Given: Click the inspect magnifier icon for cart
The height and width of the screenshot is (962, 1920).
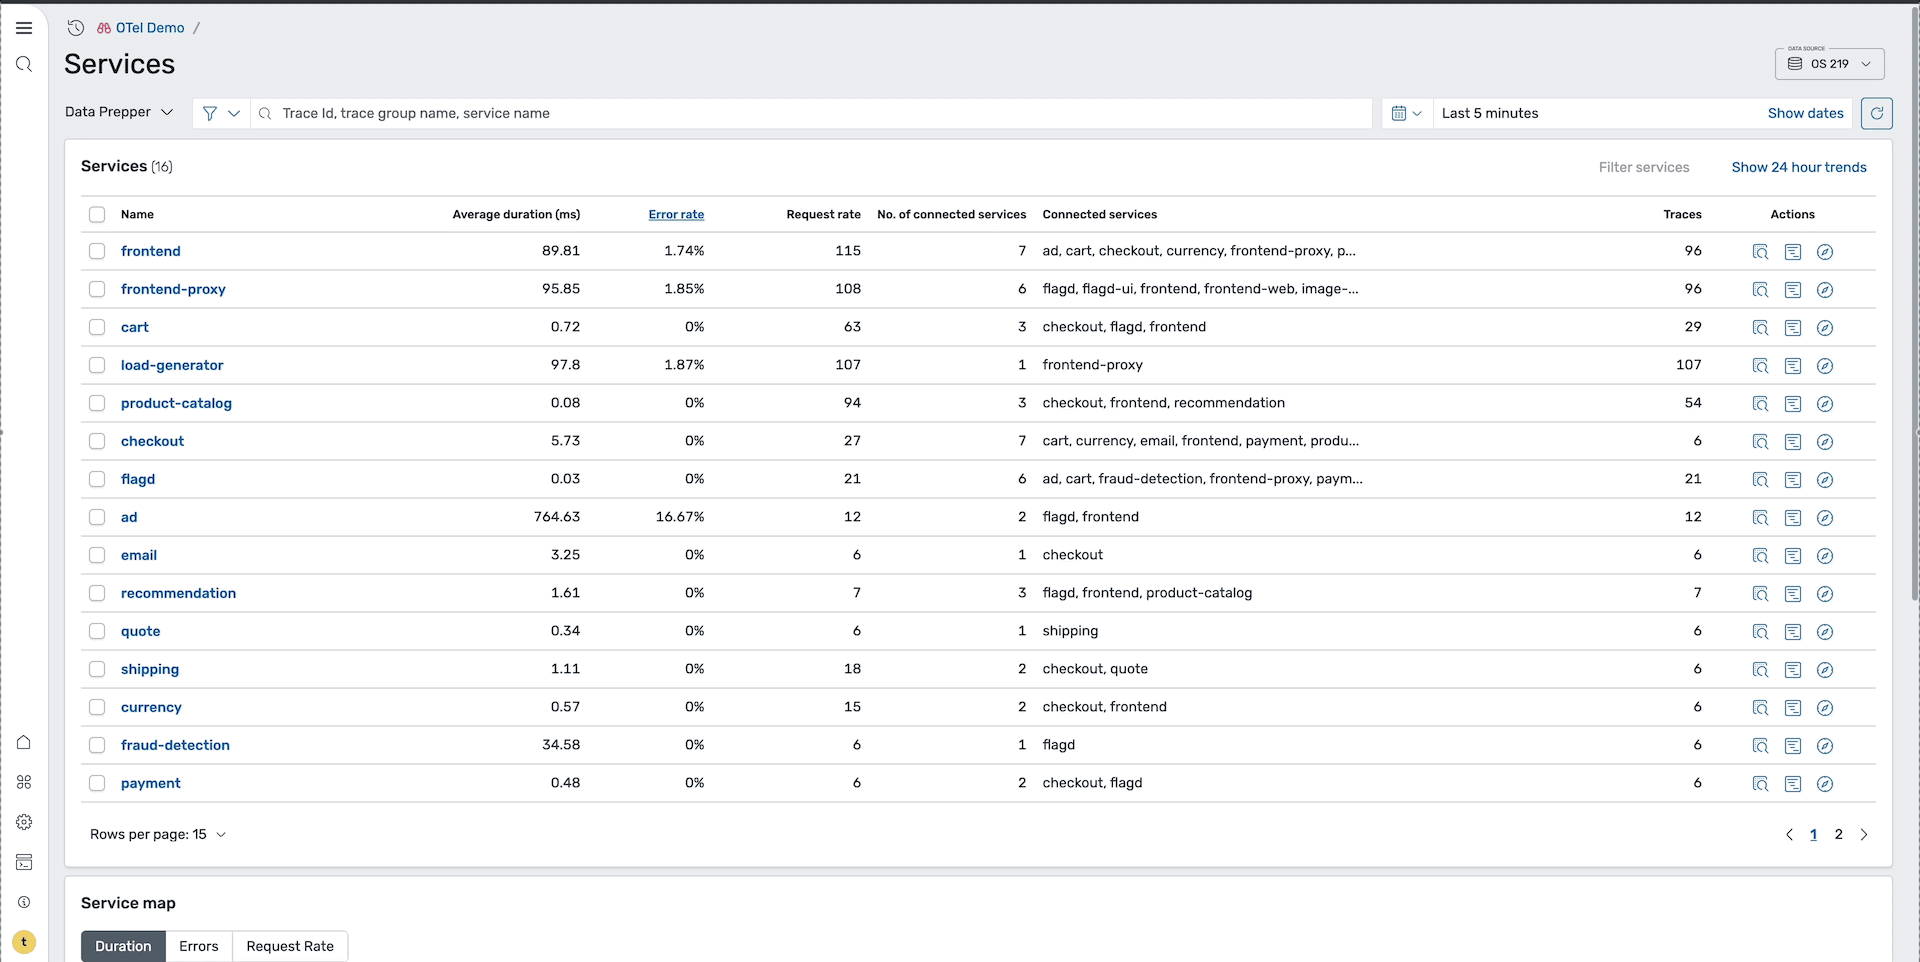Looking at the screenshot, I should [1761, 328].
